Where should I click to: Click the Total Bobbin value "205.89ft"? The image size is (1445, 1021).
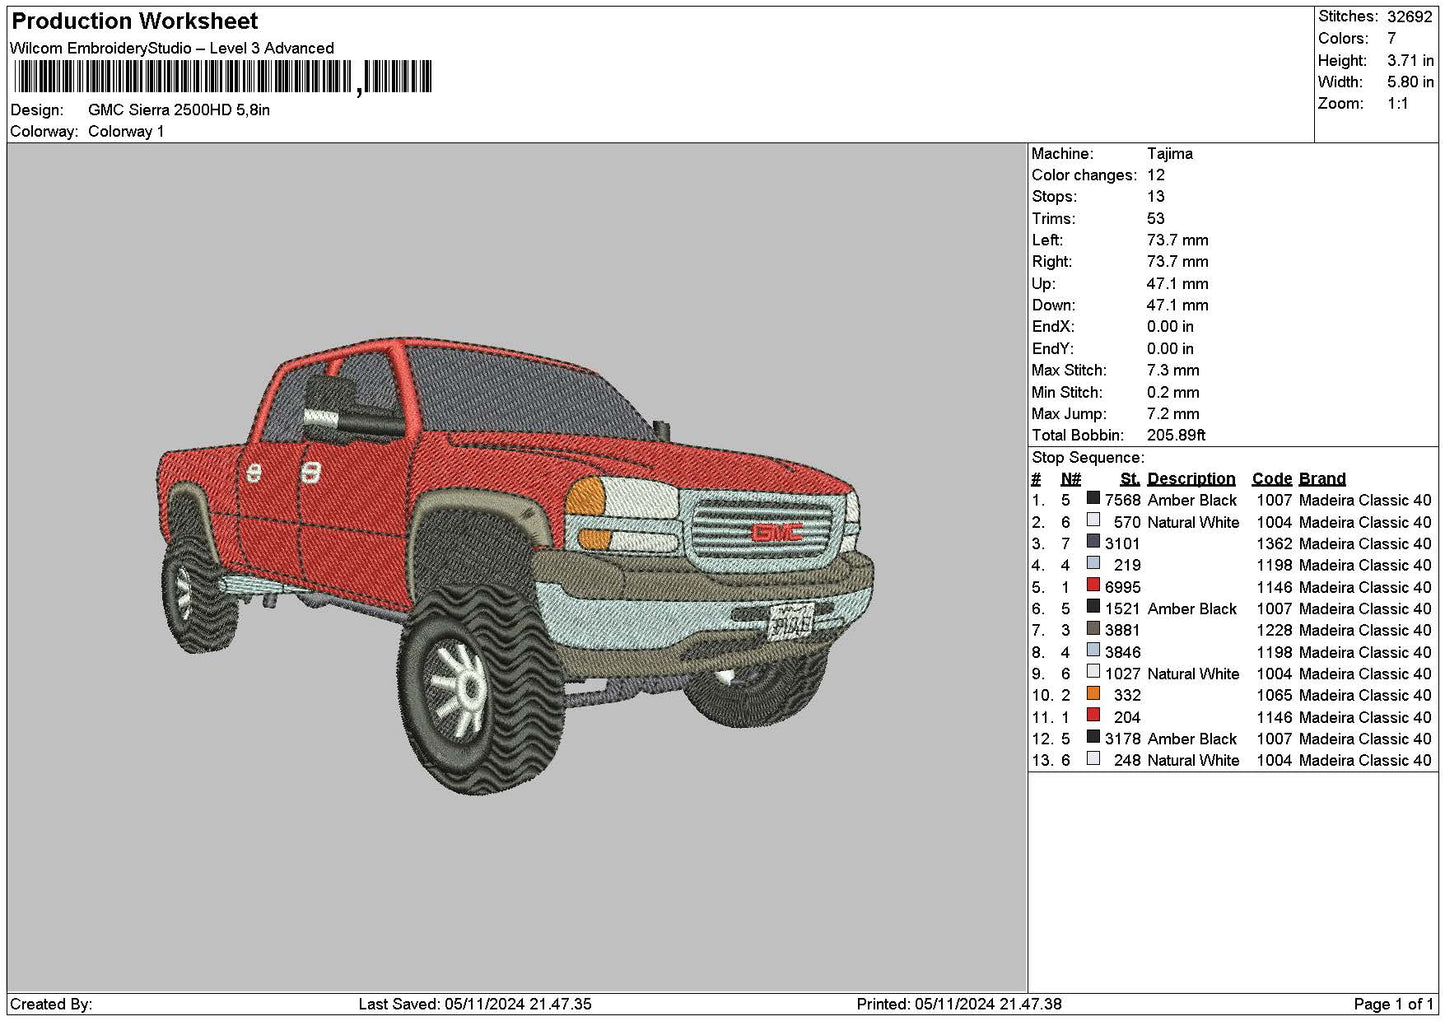click(x=1177, y=435)
